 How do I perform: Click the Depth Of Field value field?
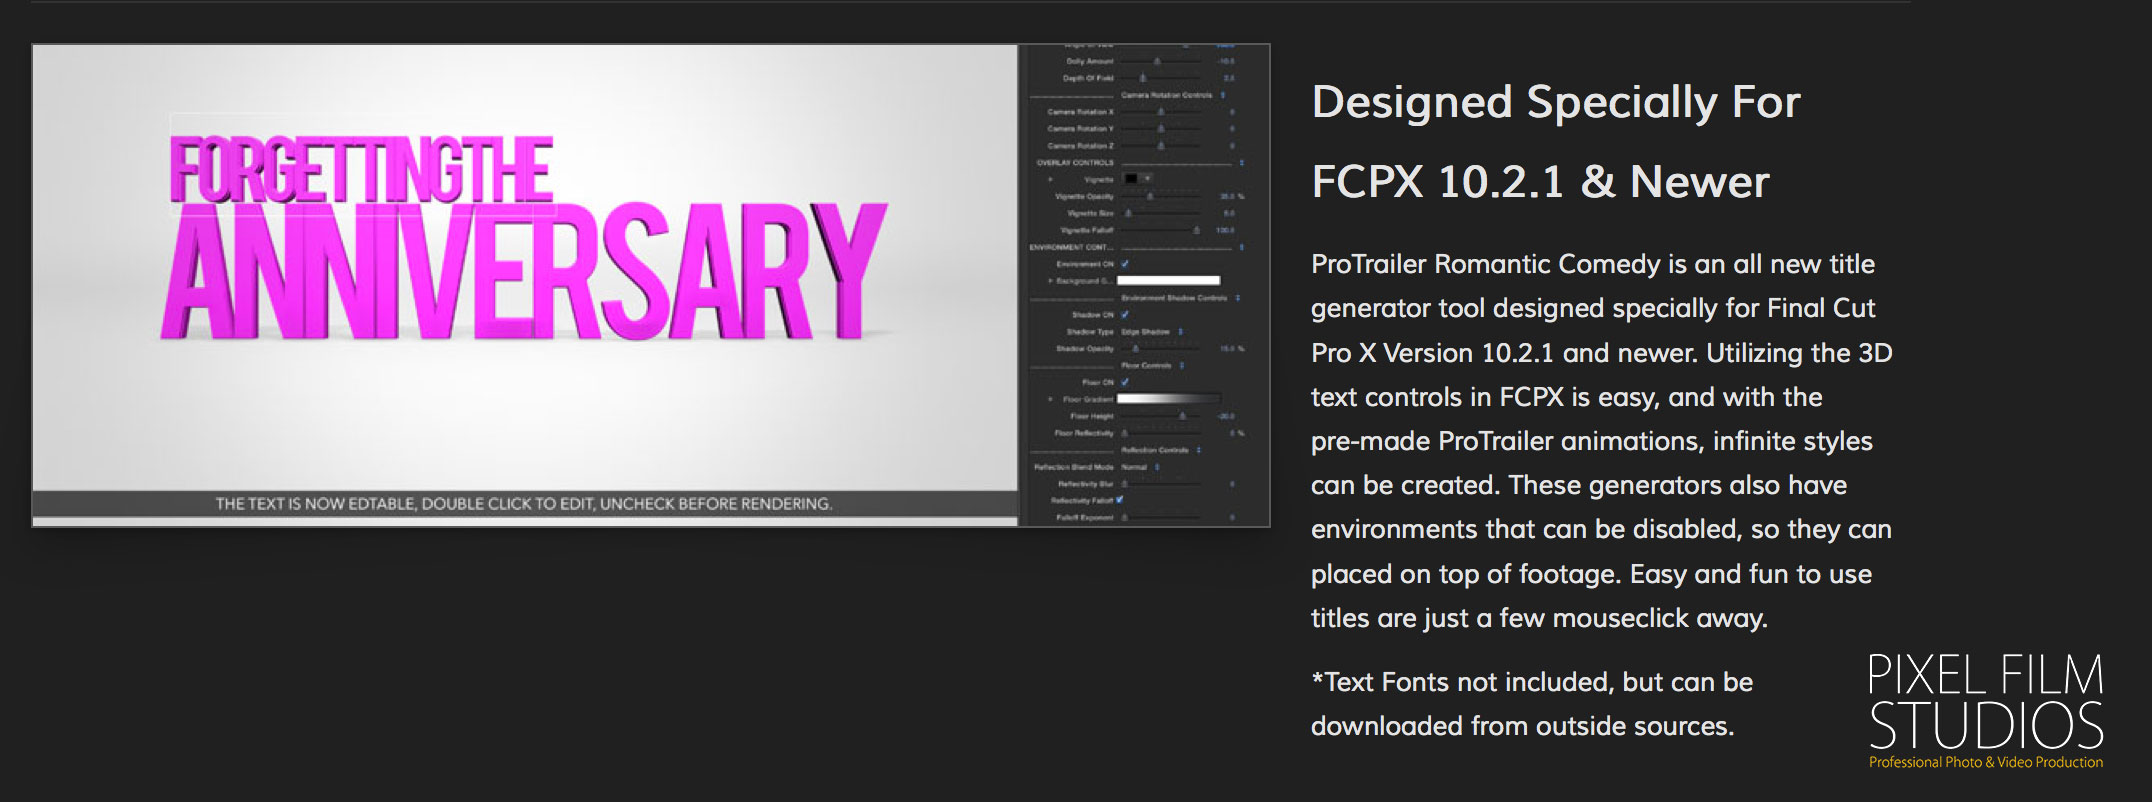click(1229, 78)
